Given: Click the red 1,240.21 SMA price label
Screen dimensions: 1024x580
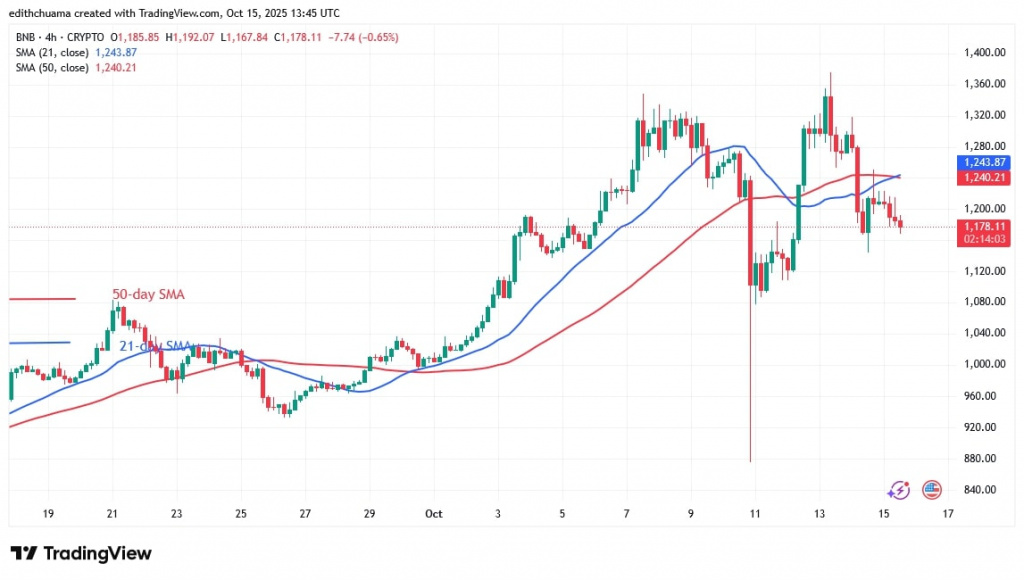Looking at the screenshot, I should (985, 177).
